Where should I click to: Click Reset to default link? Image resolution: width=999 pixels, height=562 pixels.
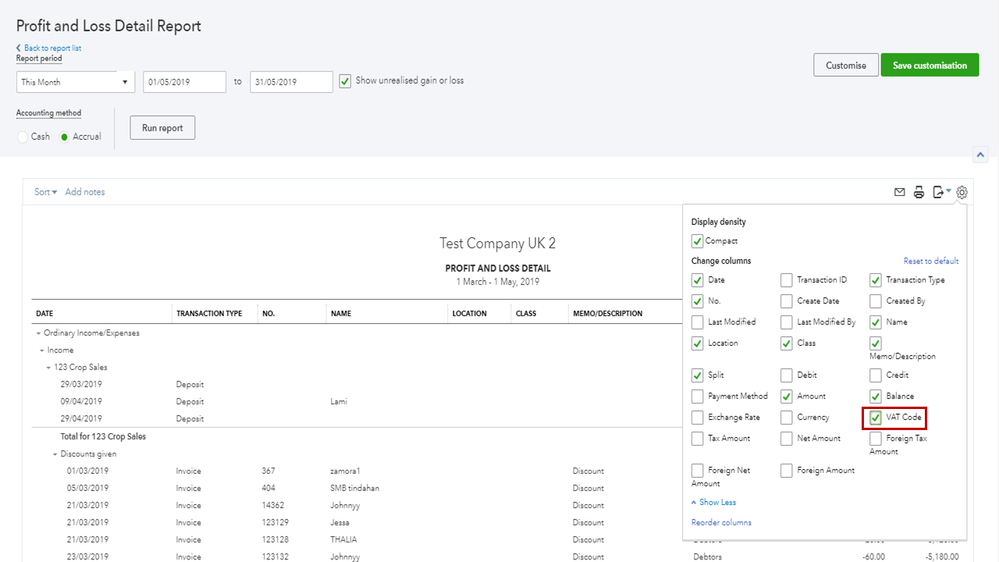(x=931, y=261)
